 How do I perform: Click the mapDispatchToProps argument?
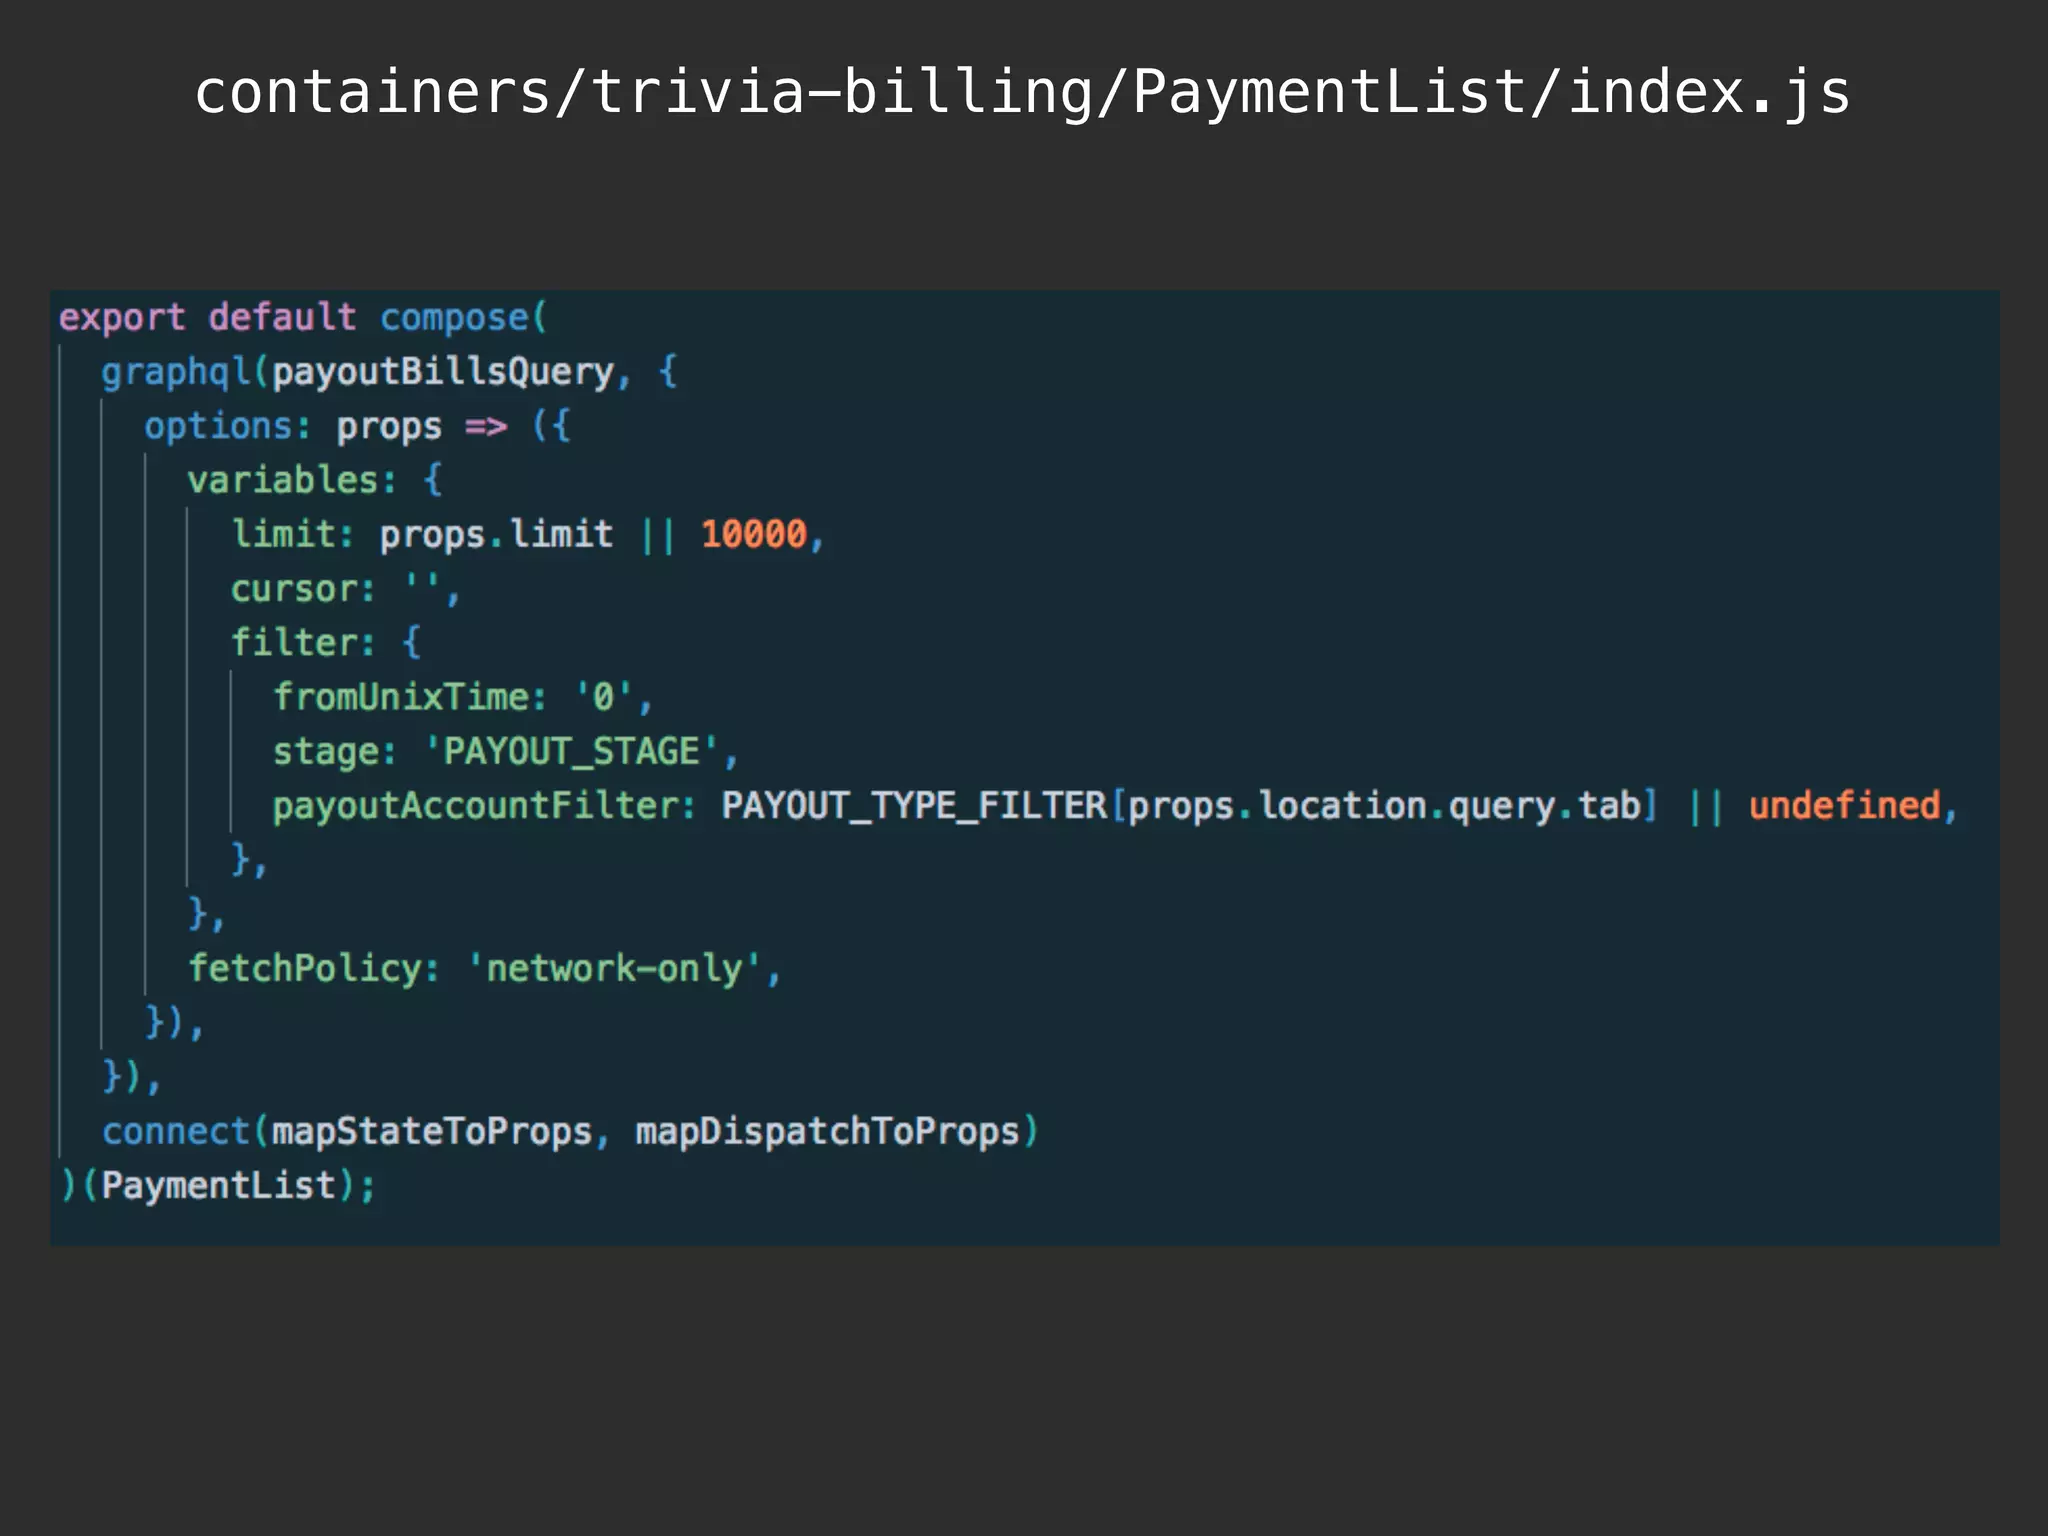(827, 1132)
